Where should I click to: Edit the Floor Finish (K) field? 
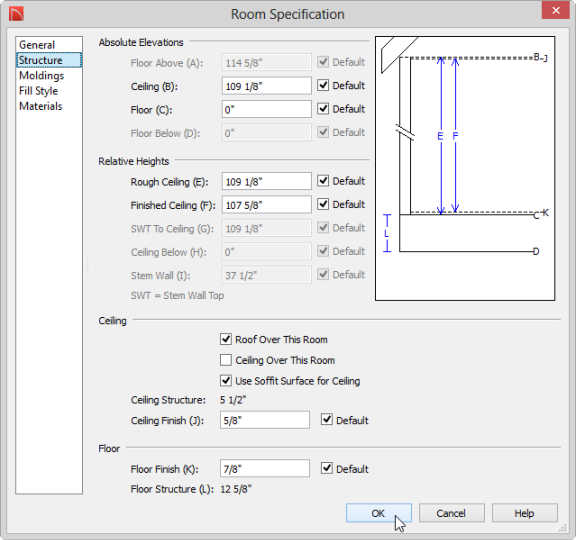[x=265, y=468]
